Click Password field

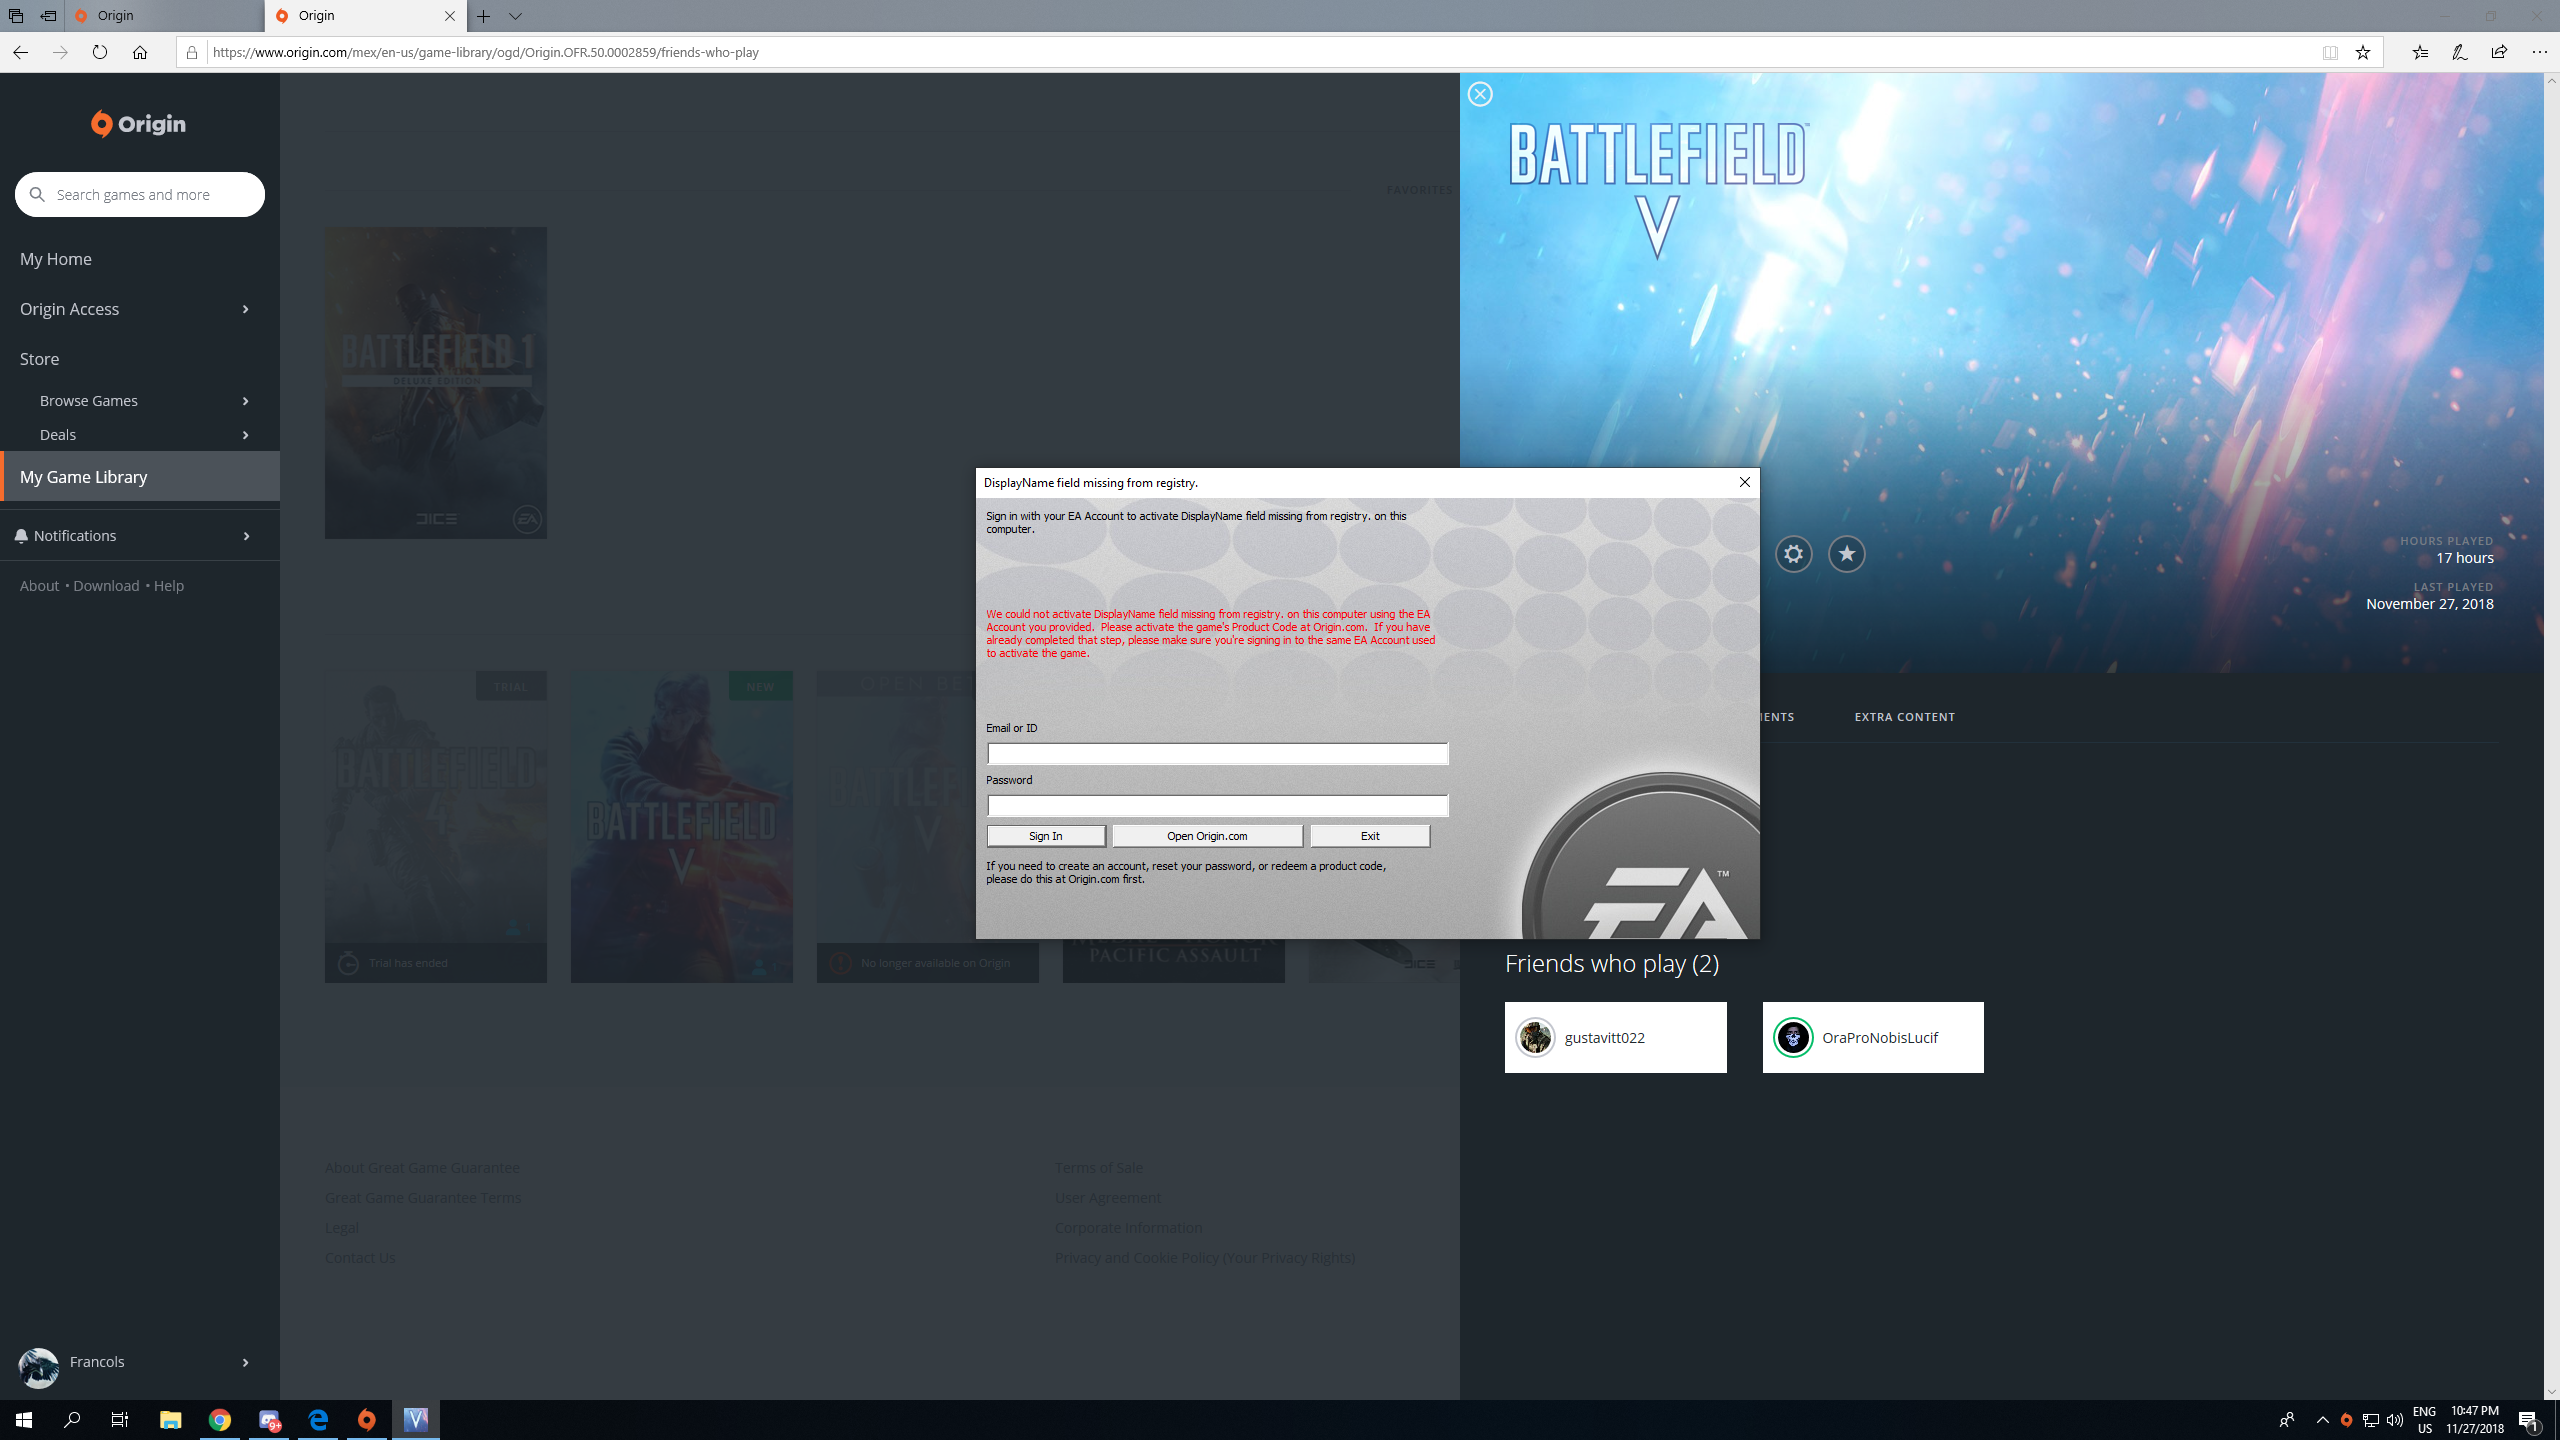tap(1217, 805)
